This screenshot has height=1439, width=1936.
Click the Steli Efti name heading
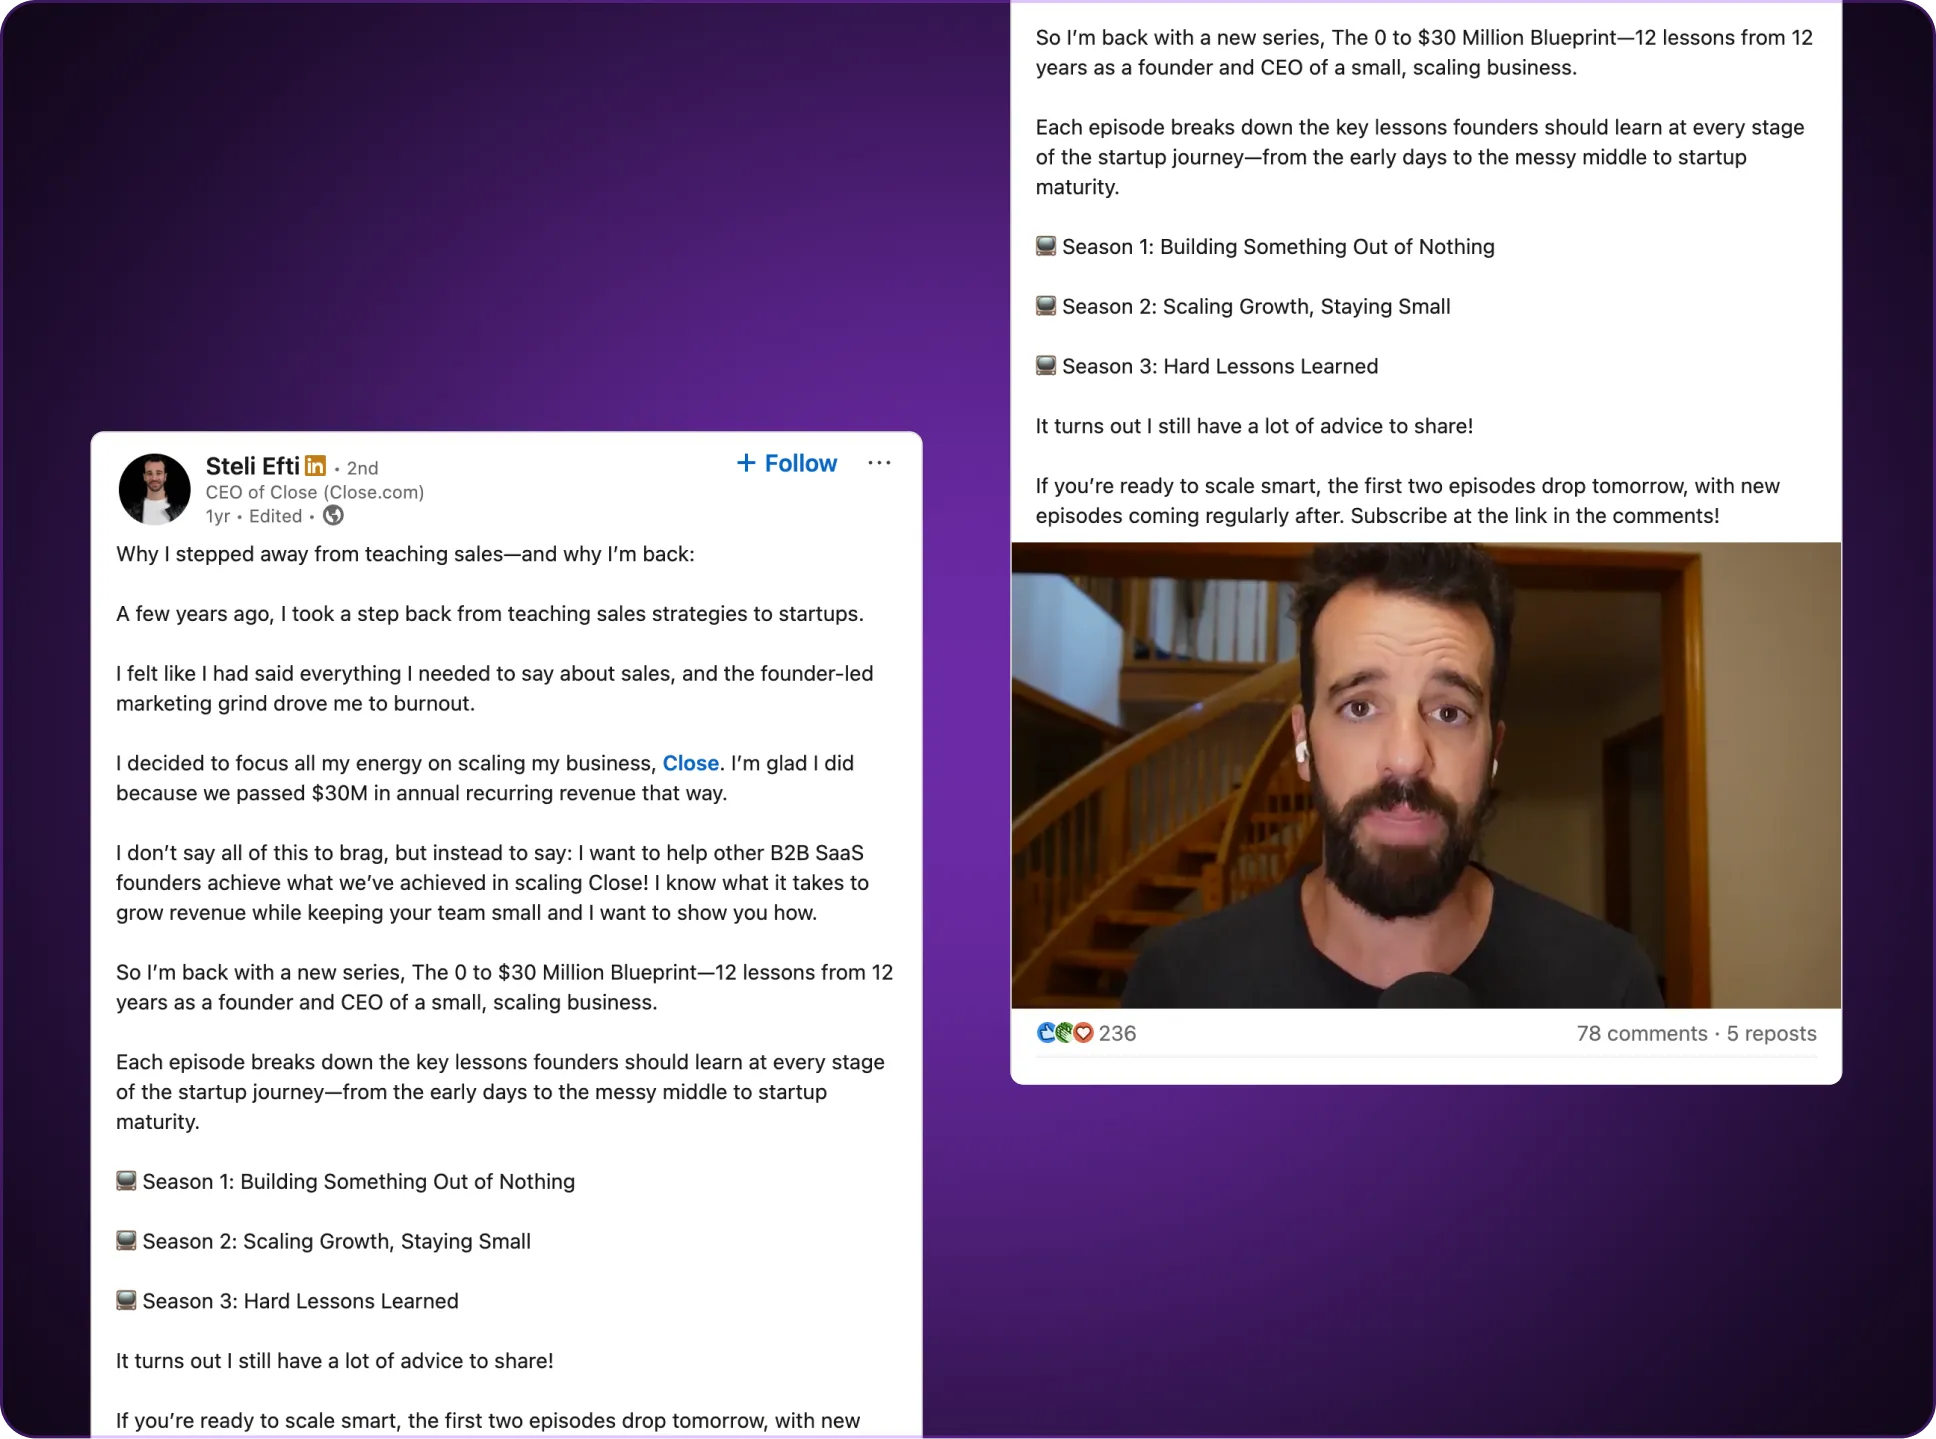click(x=252, y=466)
